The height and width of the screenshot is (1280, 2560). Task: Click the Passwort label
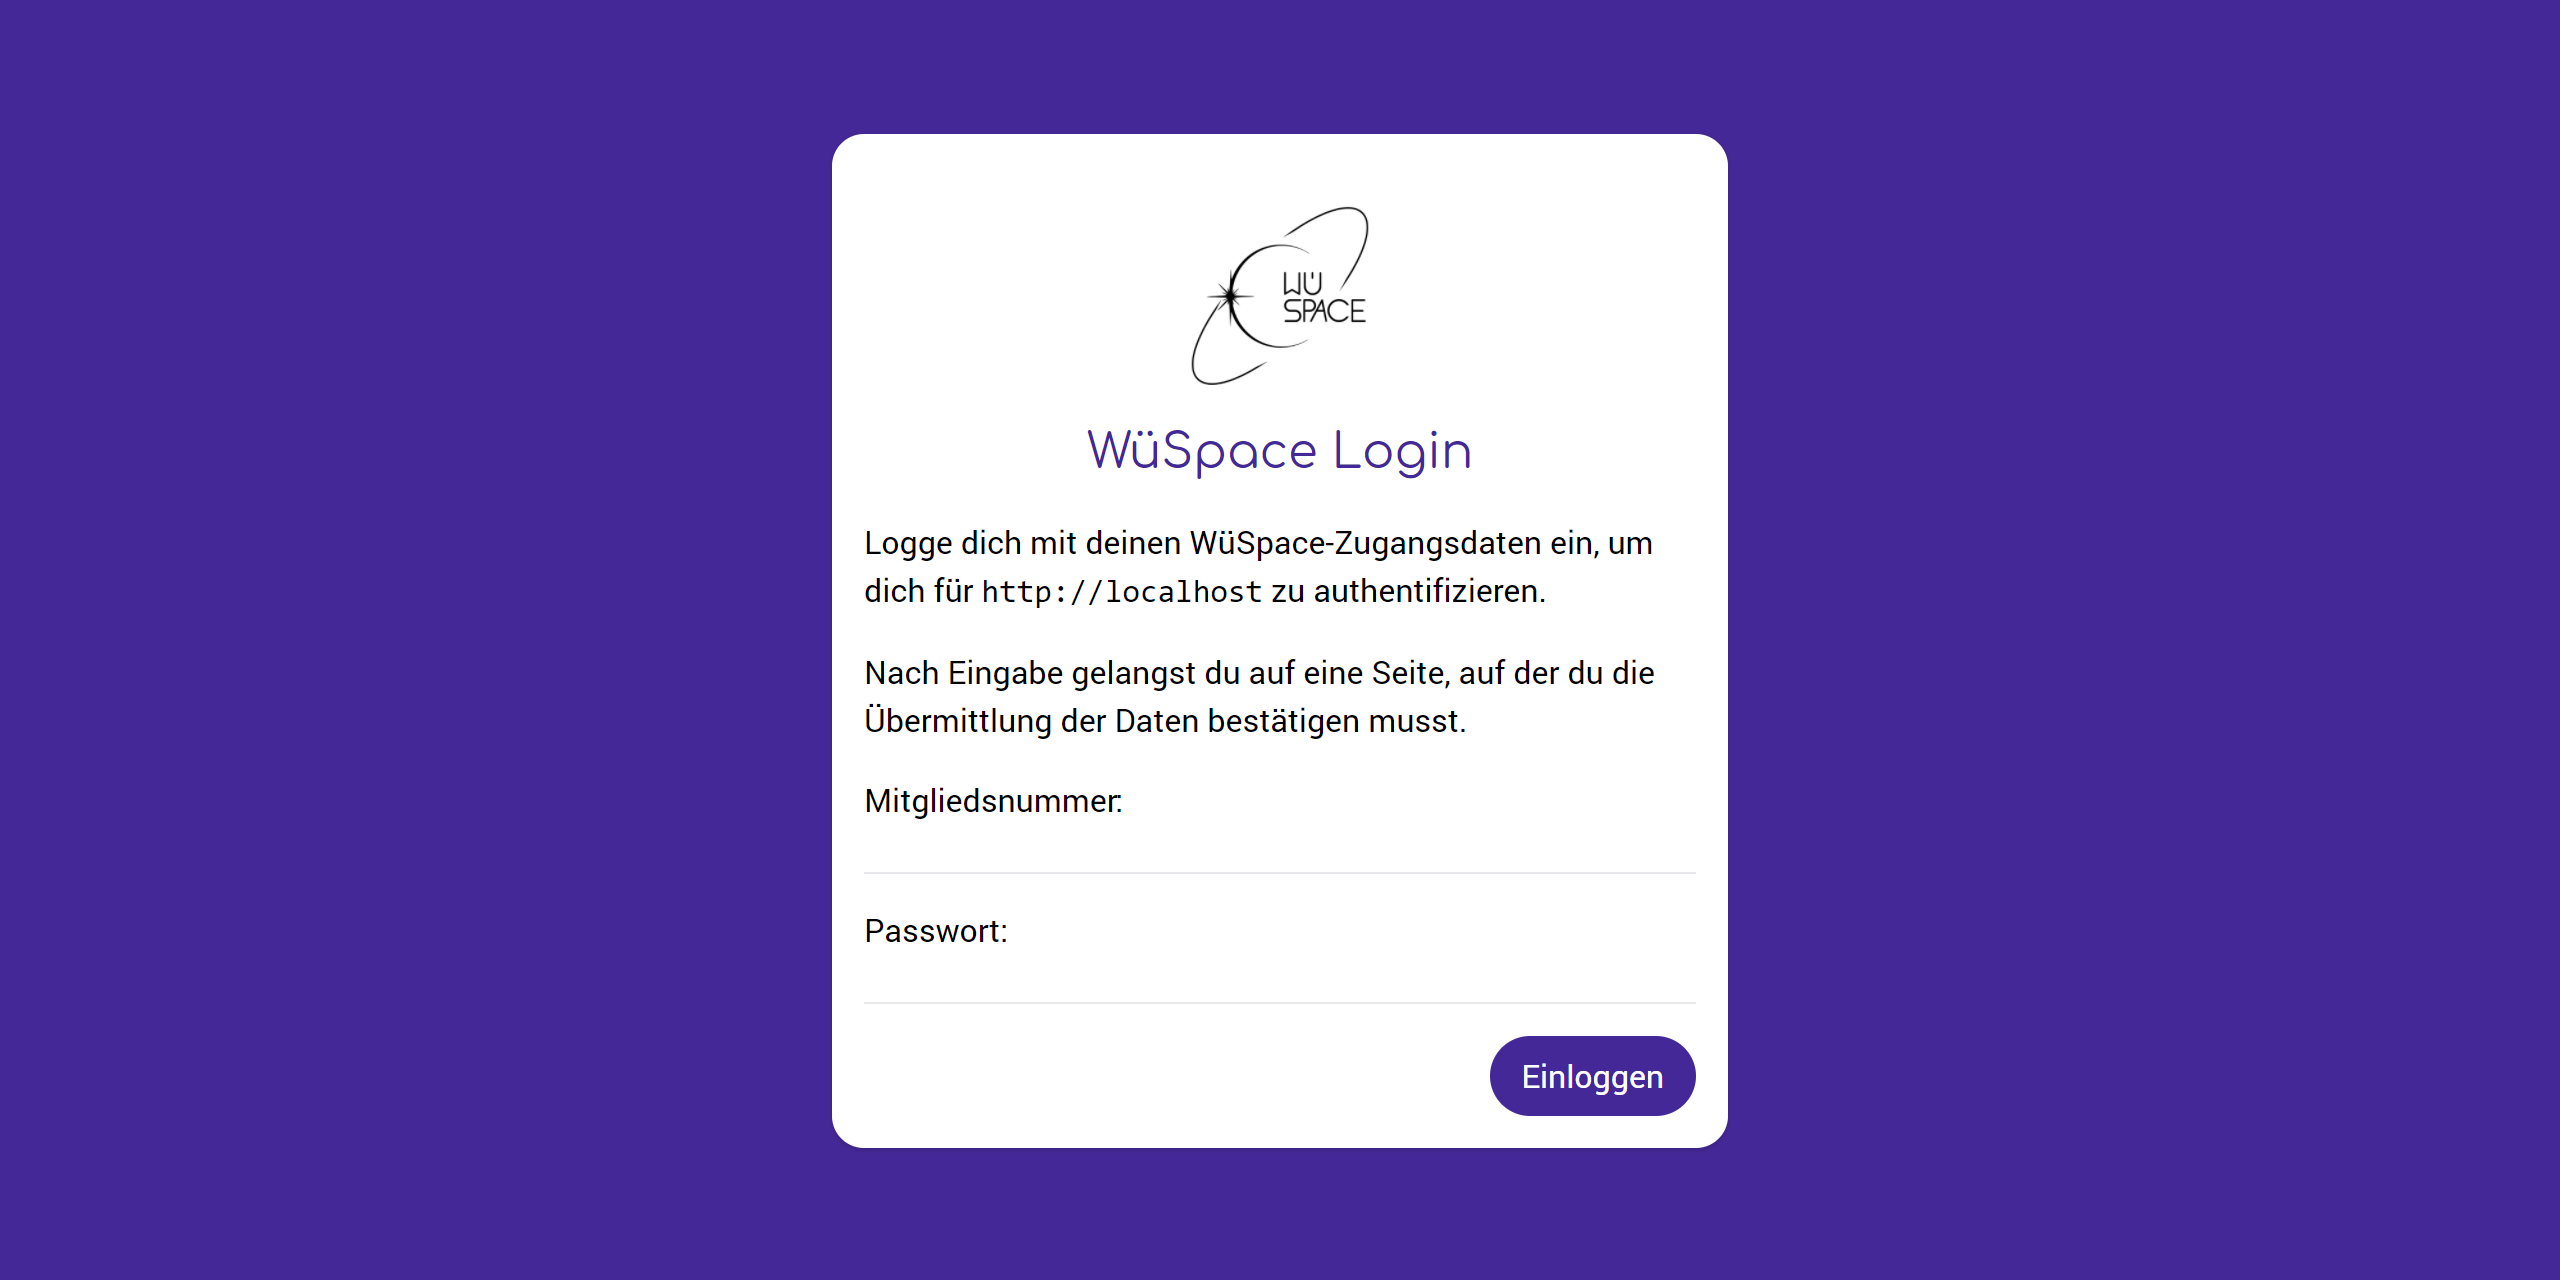point(936,931)
